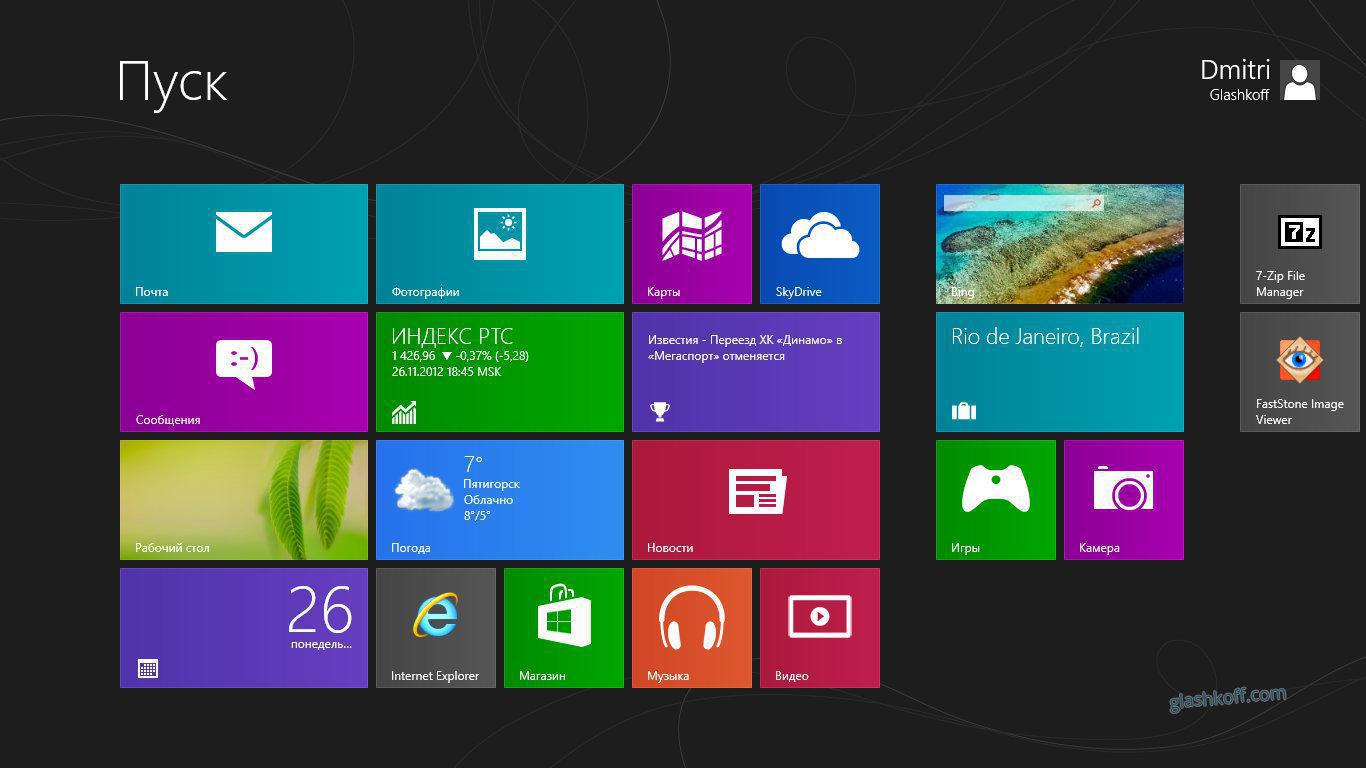Open the Фотографии photos tile

pos(500,244)
